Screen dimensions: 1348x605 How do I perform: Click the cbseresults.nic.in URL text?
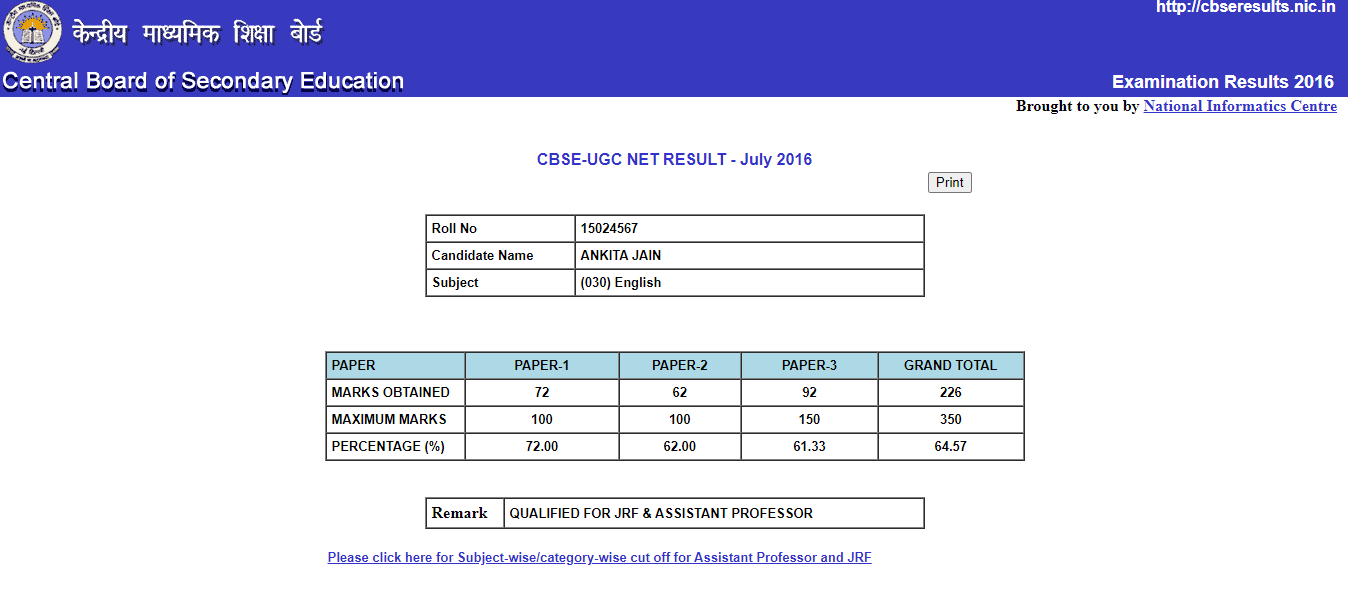tap(1245, 8)
